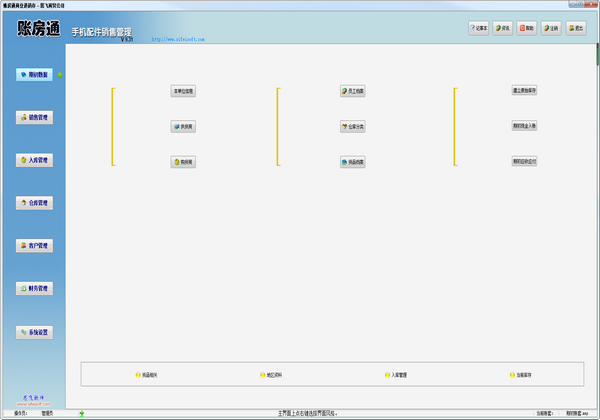The width and height of the screenshot is (600, 420).
Task: Open the 期初现金入账 button
Action: (525, 126)
